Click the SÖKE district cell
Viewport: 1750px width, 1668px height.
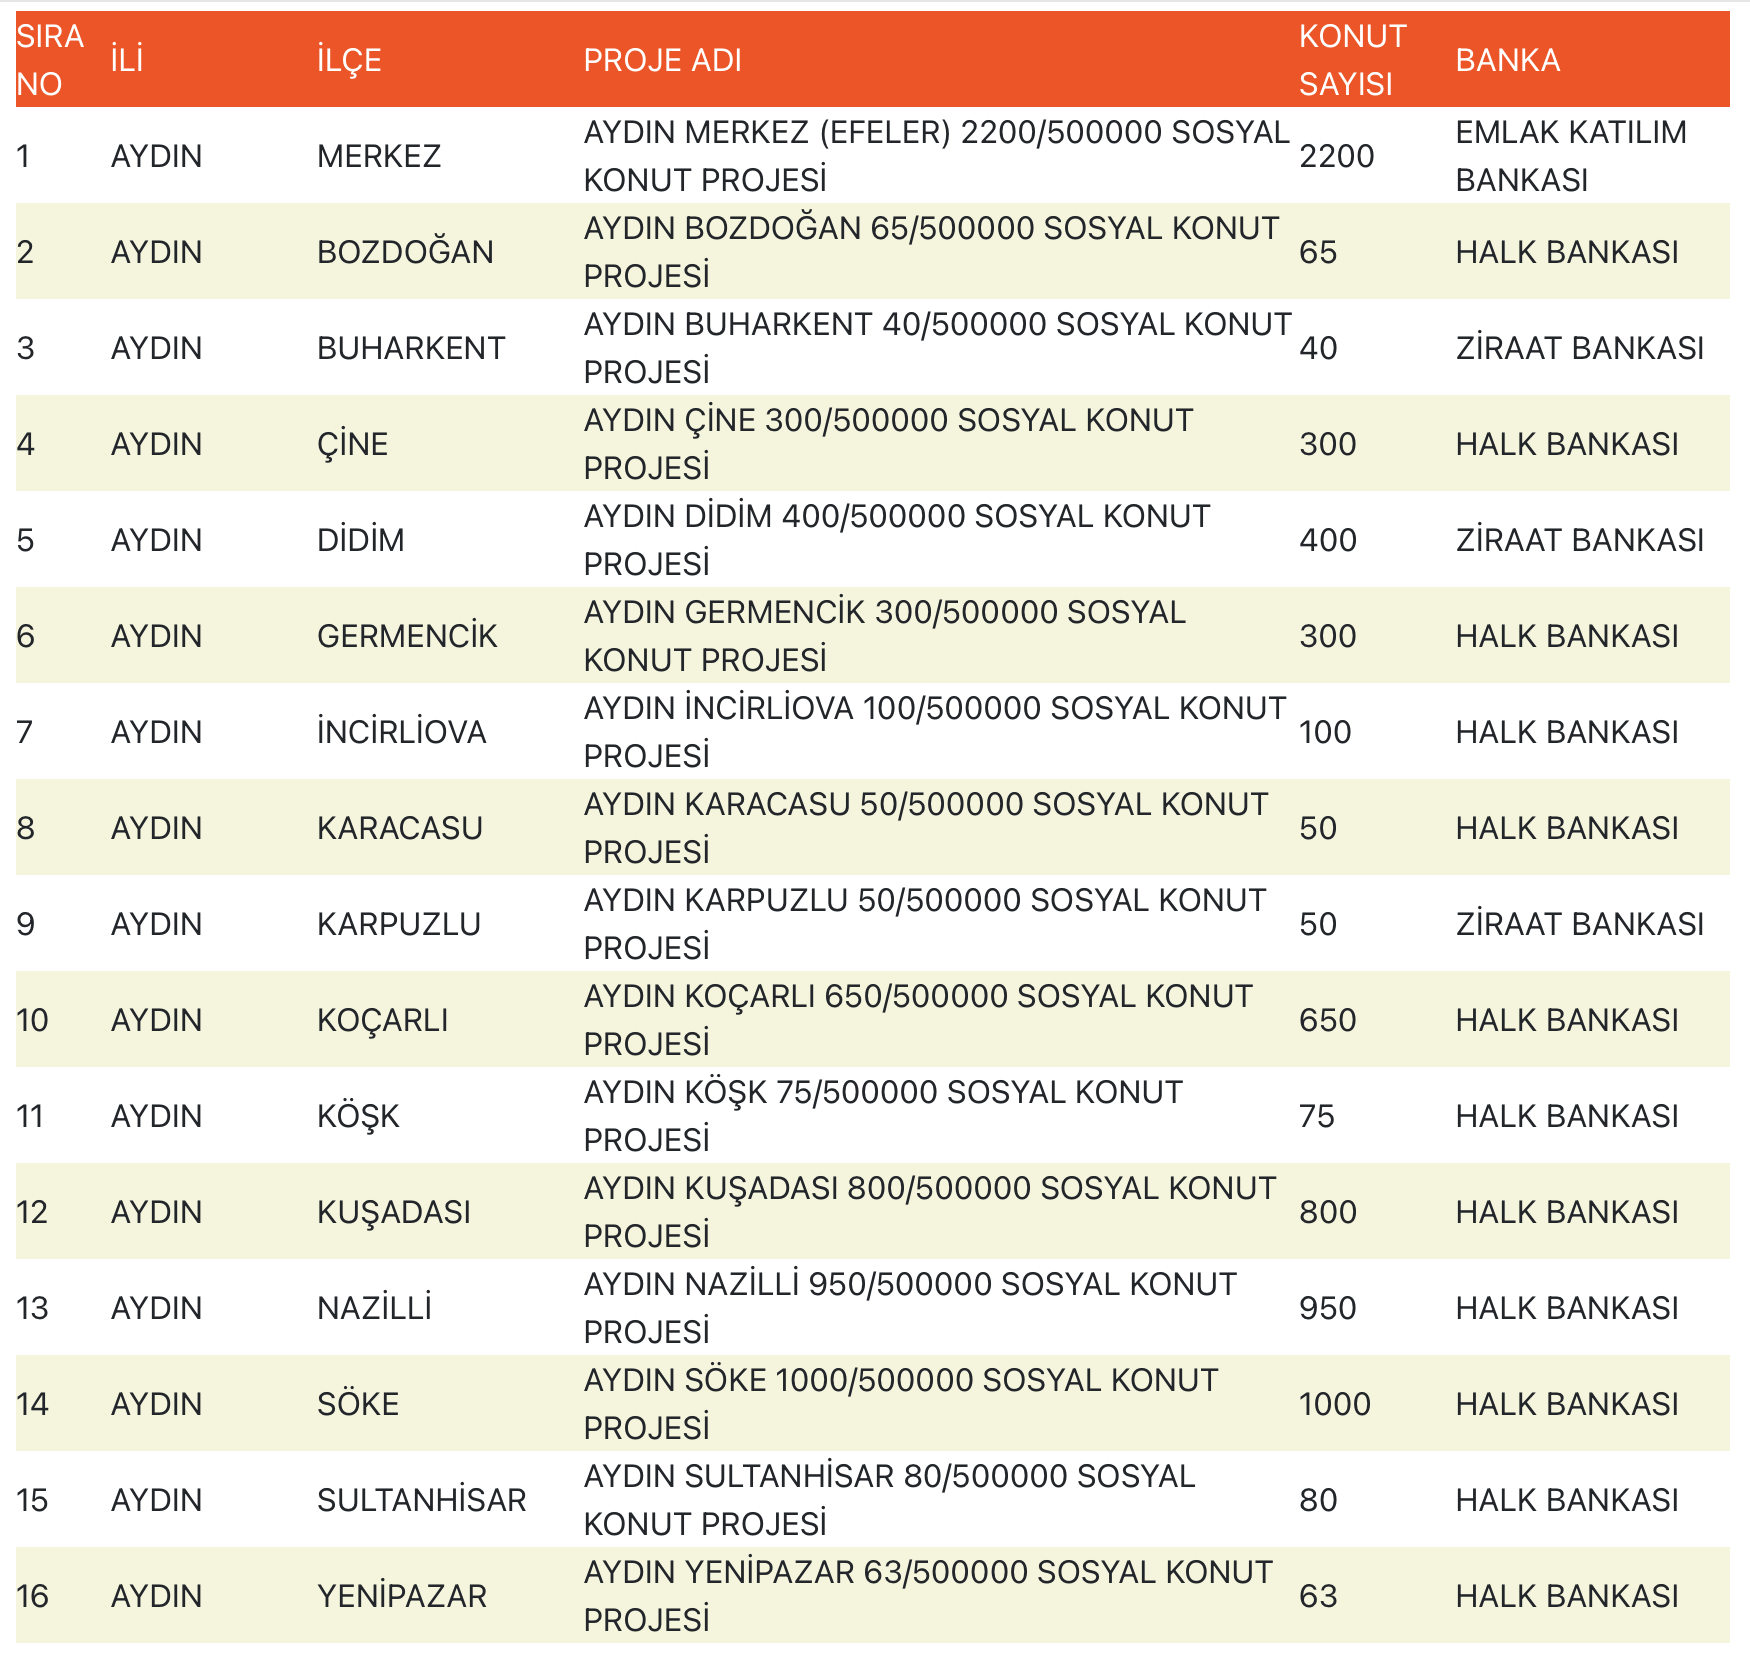[x=358, y=1404]
